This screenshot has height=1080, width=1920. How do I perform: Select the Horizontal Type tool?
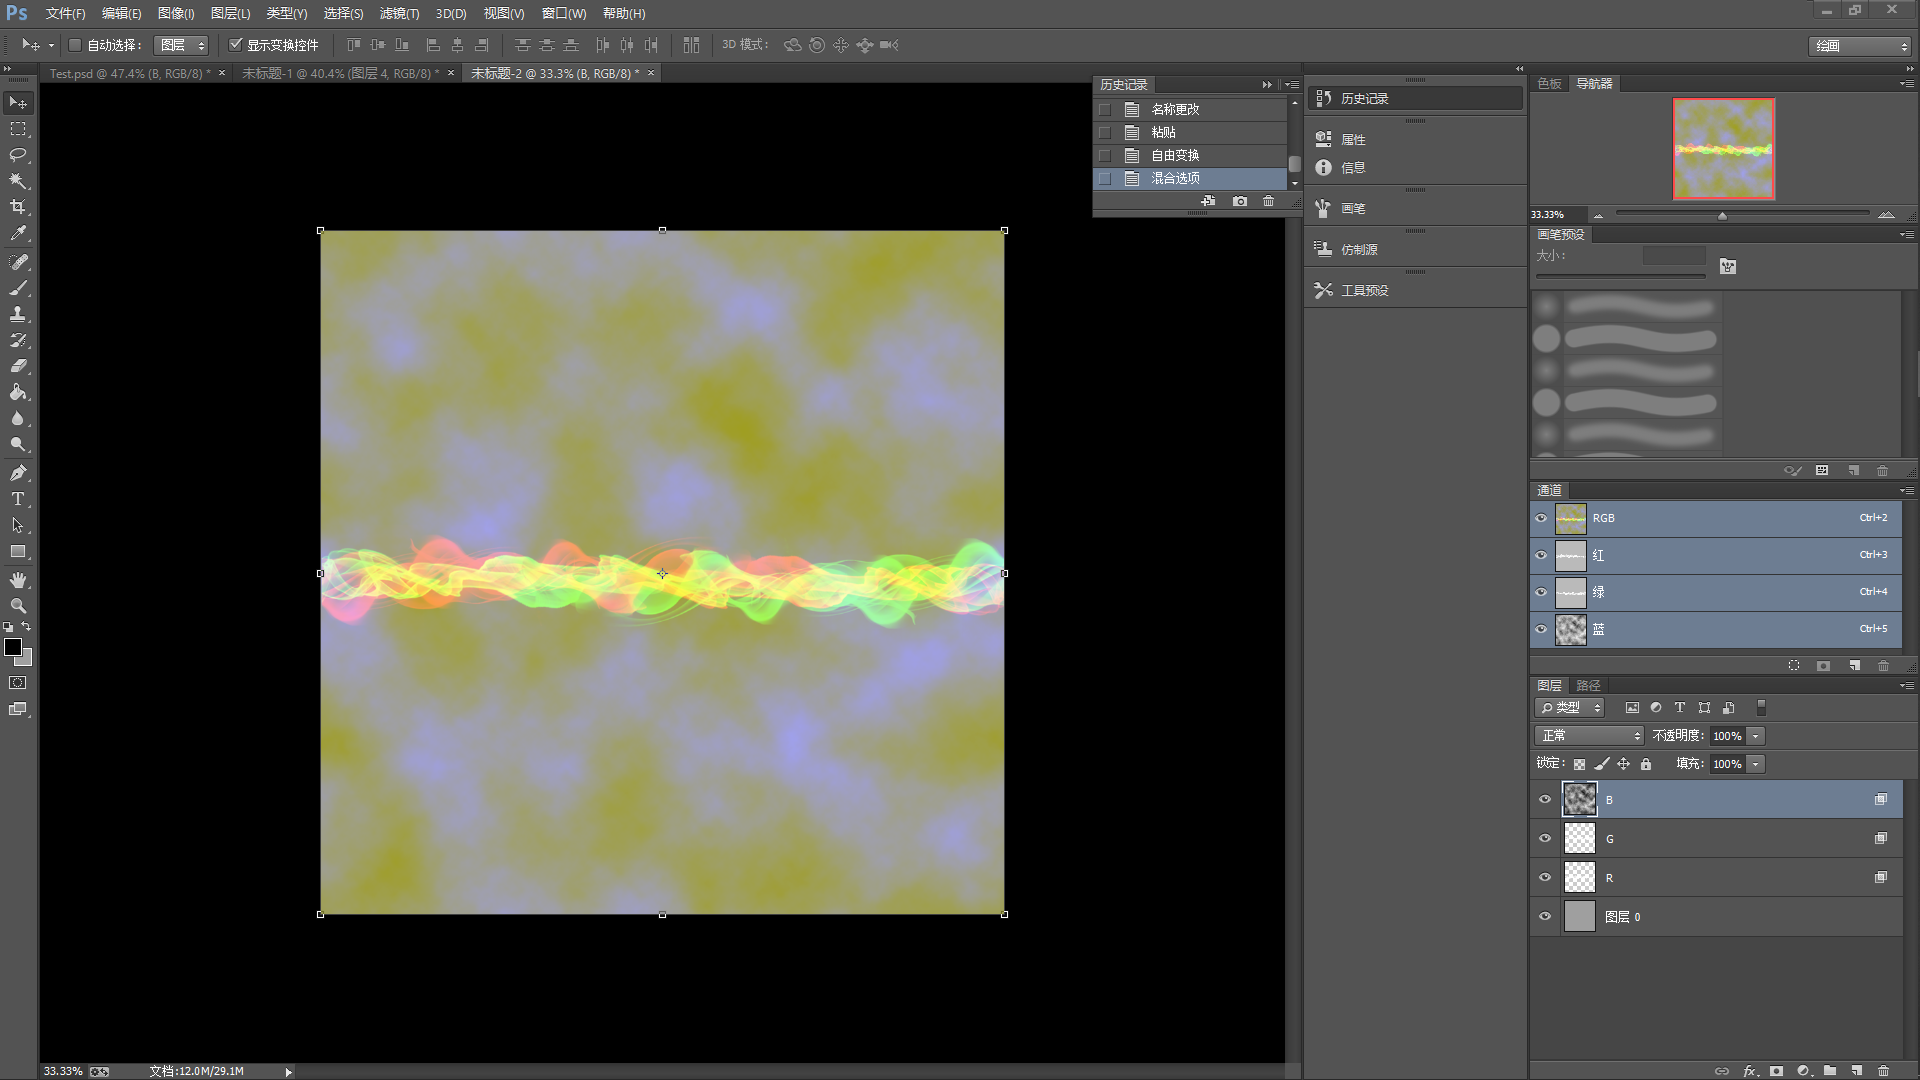[18, 499]
